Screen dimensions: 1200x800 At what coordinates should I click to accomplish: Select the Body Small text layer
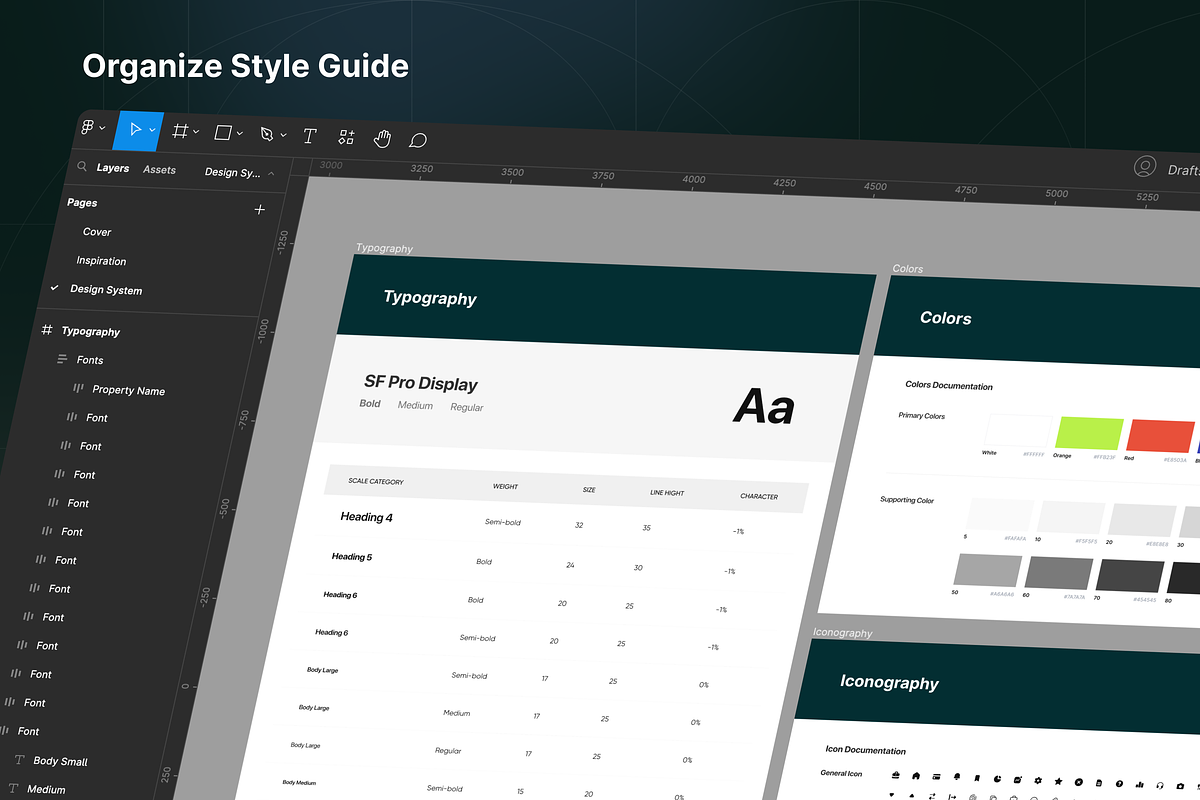pyautogui.click(x=60, y=761)
